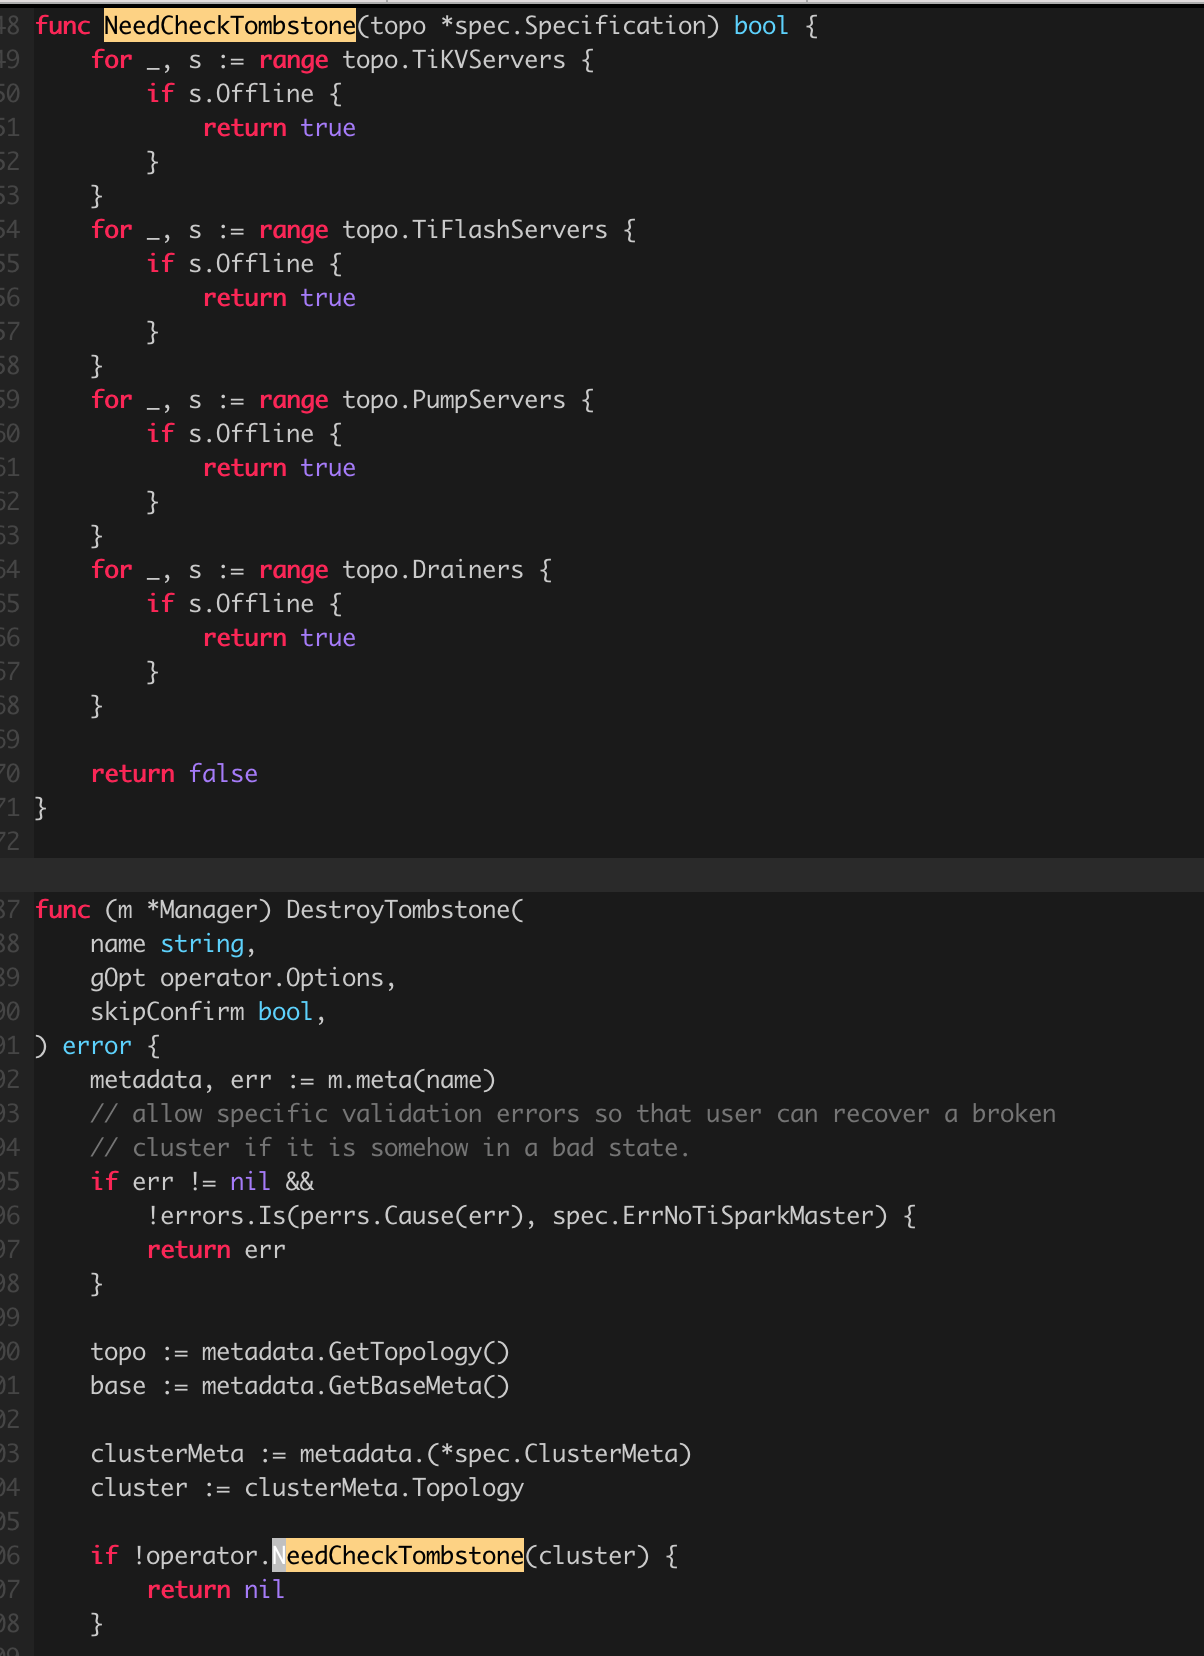
Task: Click the 'gOpt operator.Options,' parameter line
Action: [244, 978]
